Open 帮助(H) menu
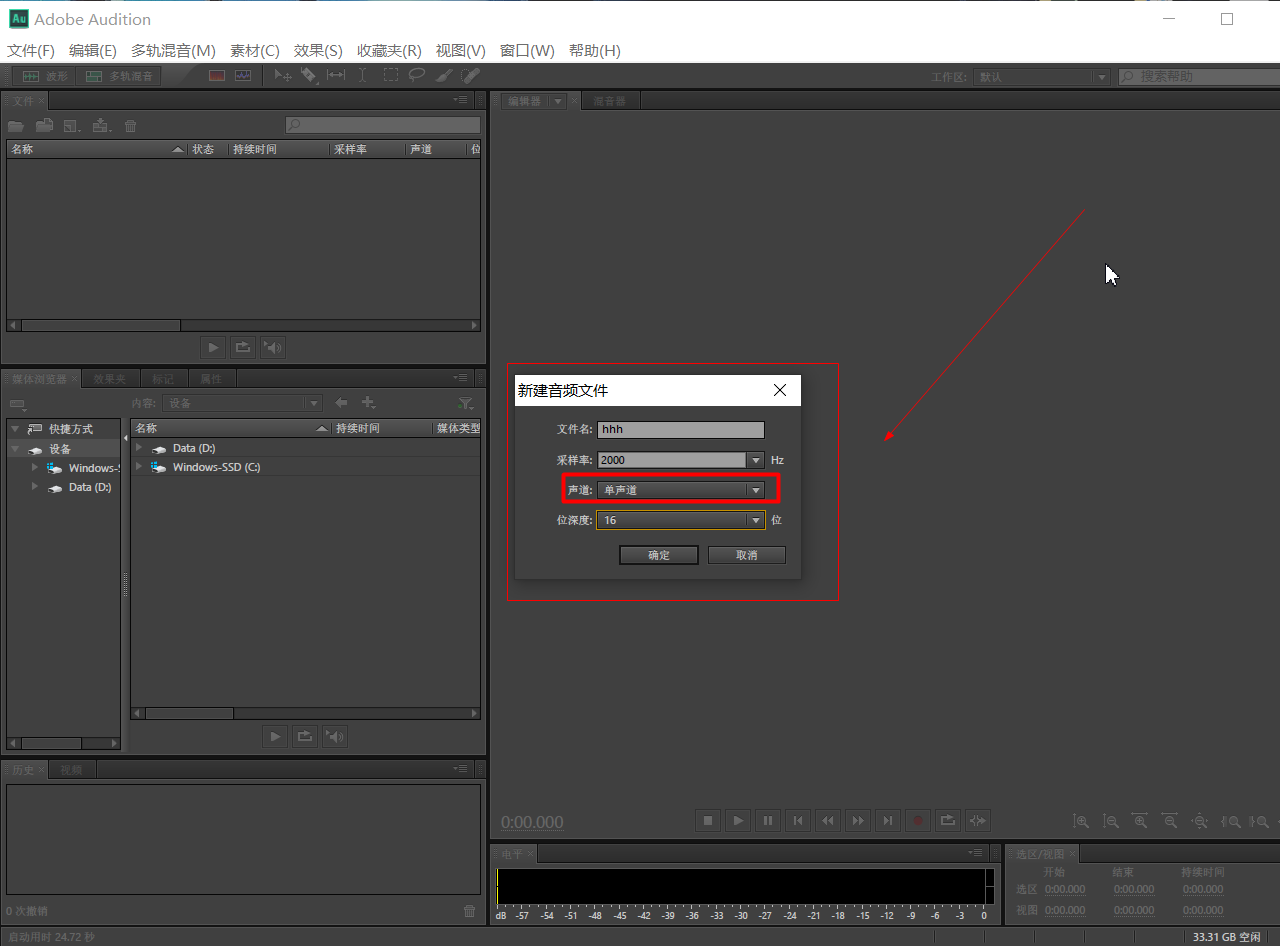The width and height of the screenshot is (1280, 946). 594,50
